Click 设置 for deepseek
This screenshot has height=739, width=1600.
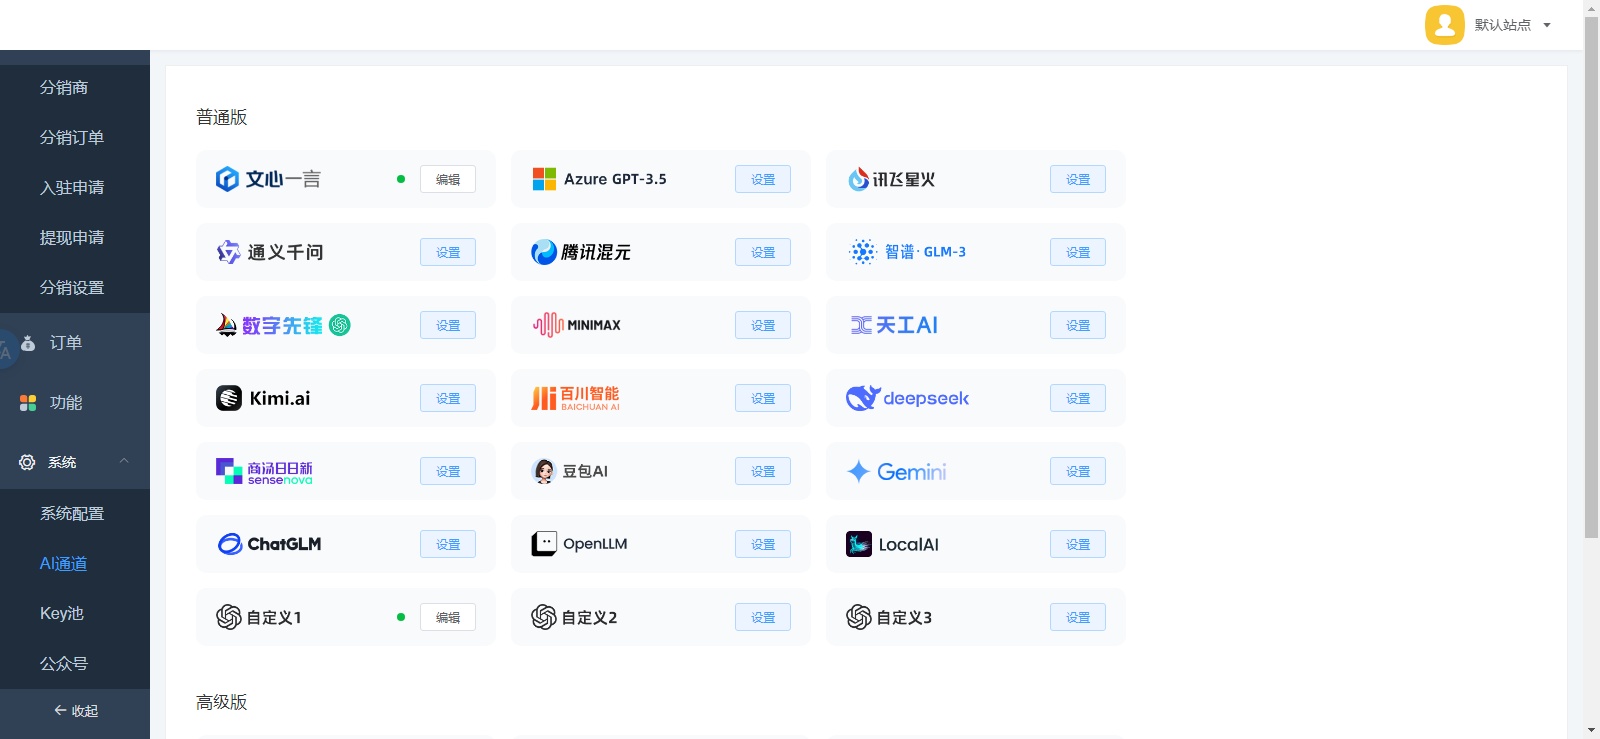click(x=1078, y=398)
